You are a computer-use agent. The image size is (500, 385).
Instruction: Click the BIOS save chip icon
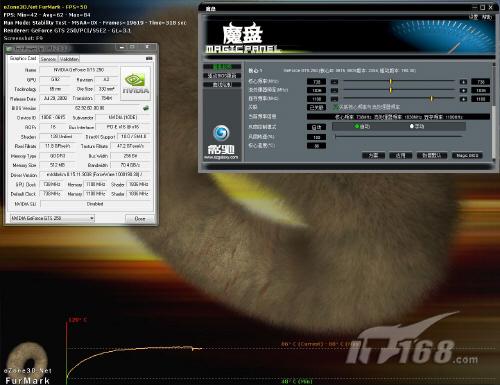click(146, 108)
